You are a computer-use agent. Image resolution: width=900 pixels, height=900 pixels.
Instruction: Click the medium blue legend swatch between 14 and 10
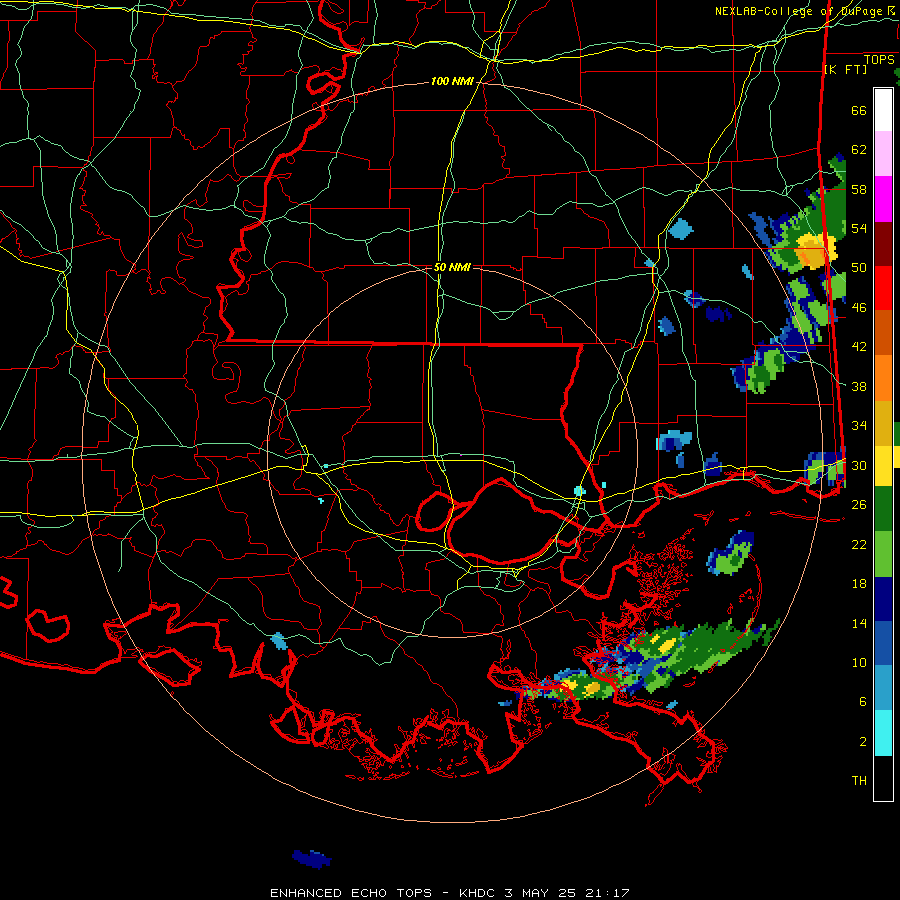click(x=883, y=643)
